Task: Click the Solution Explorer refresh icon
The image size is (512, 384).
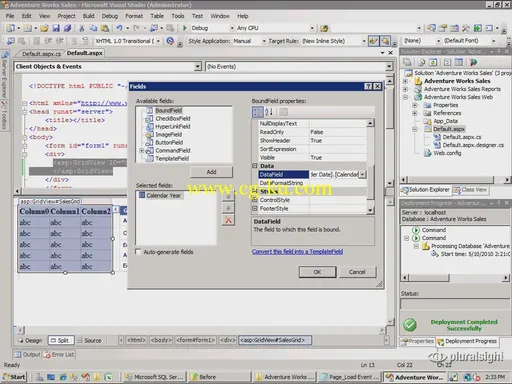Action: coord(433,62)
